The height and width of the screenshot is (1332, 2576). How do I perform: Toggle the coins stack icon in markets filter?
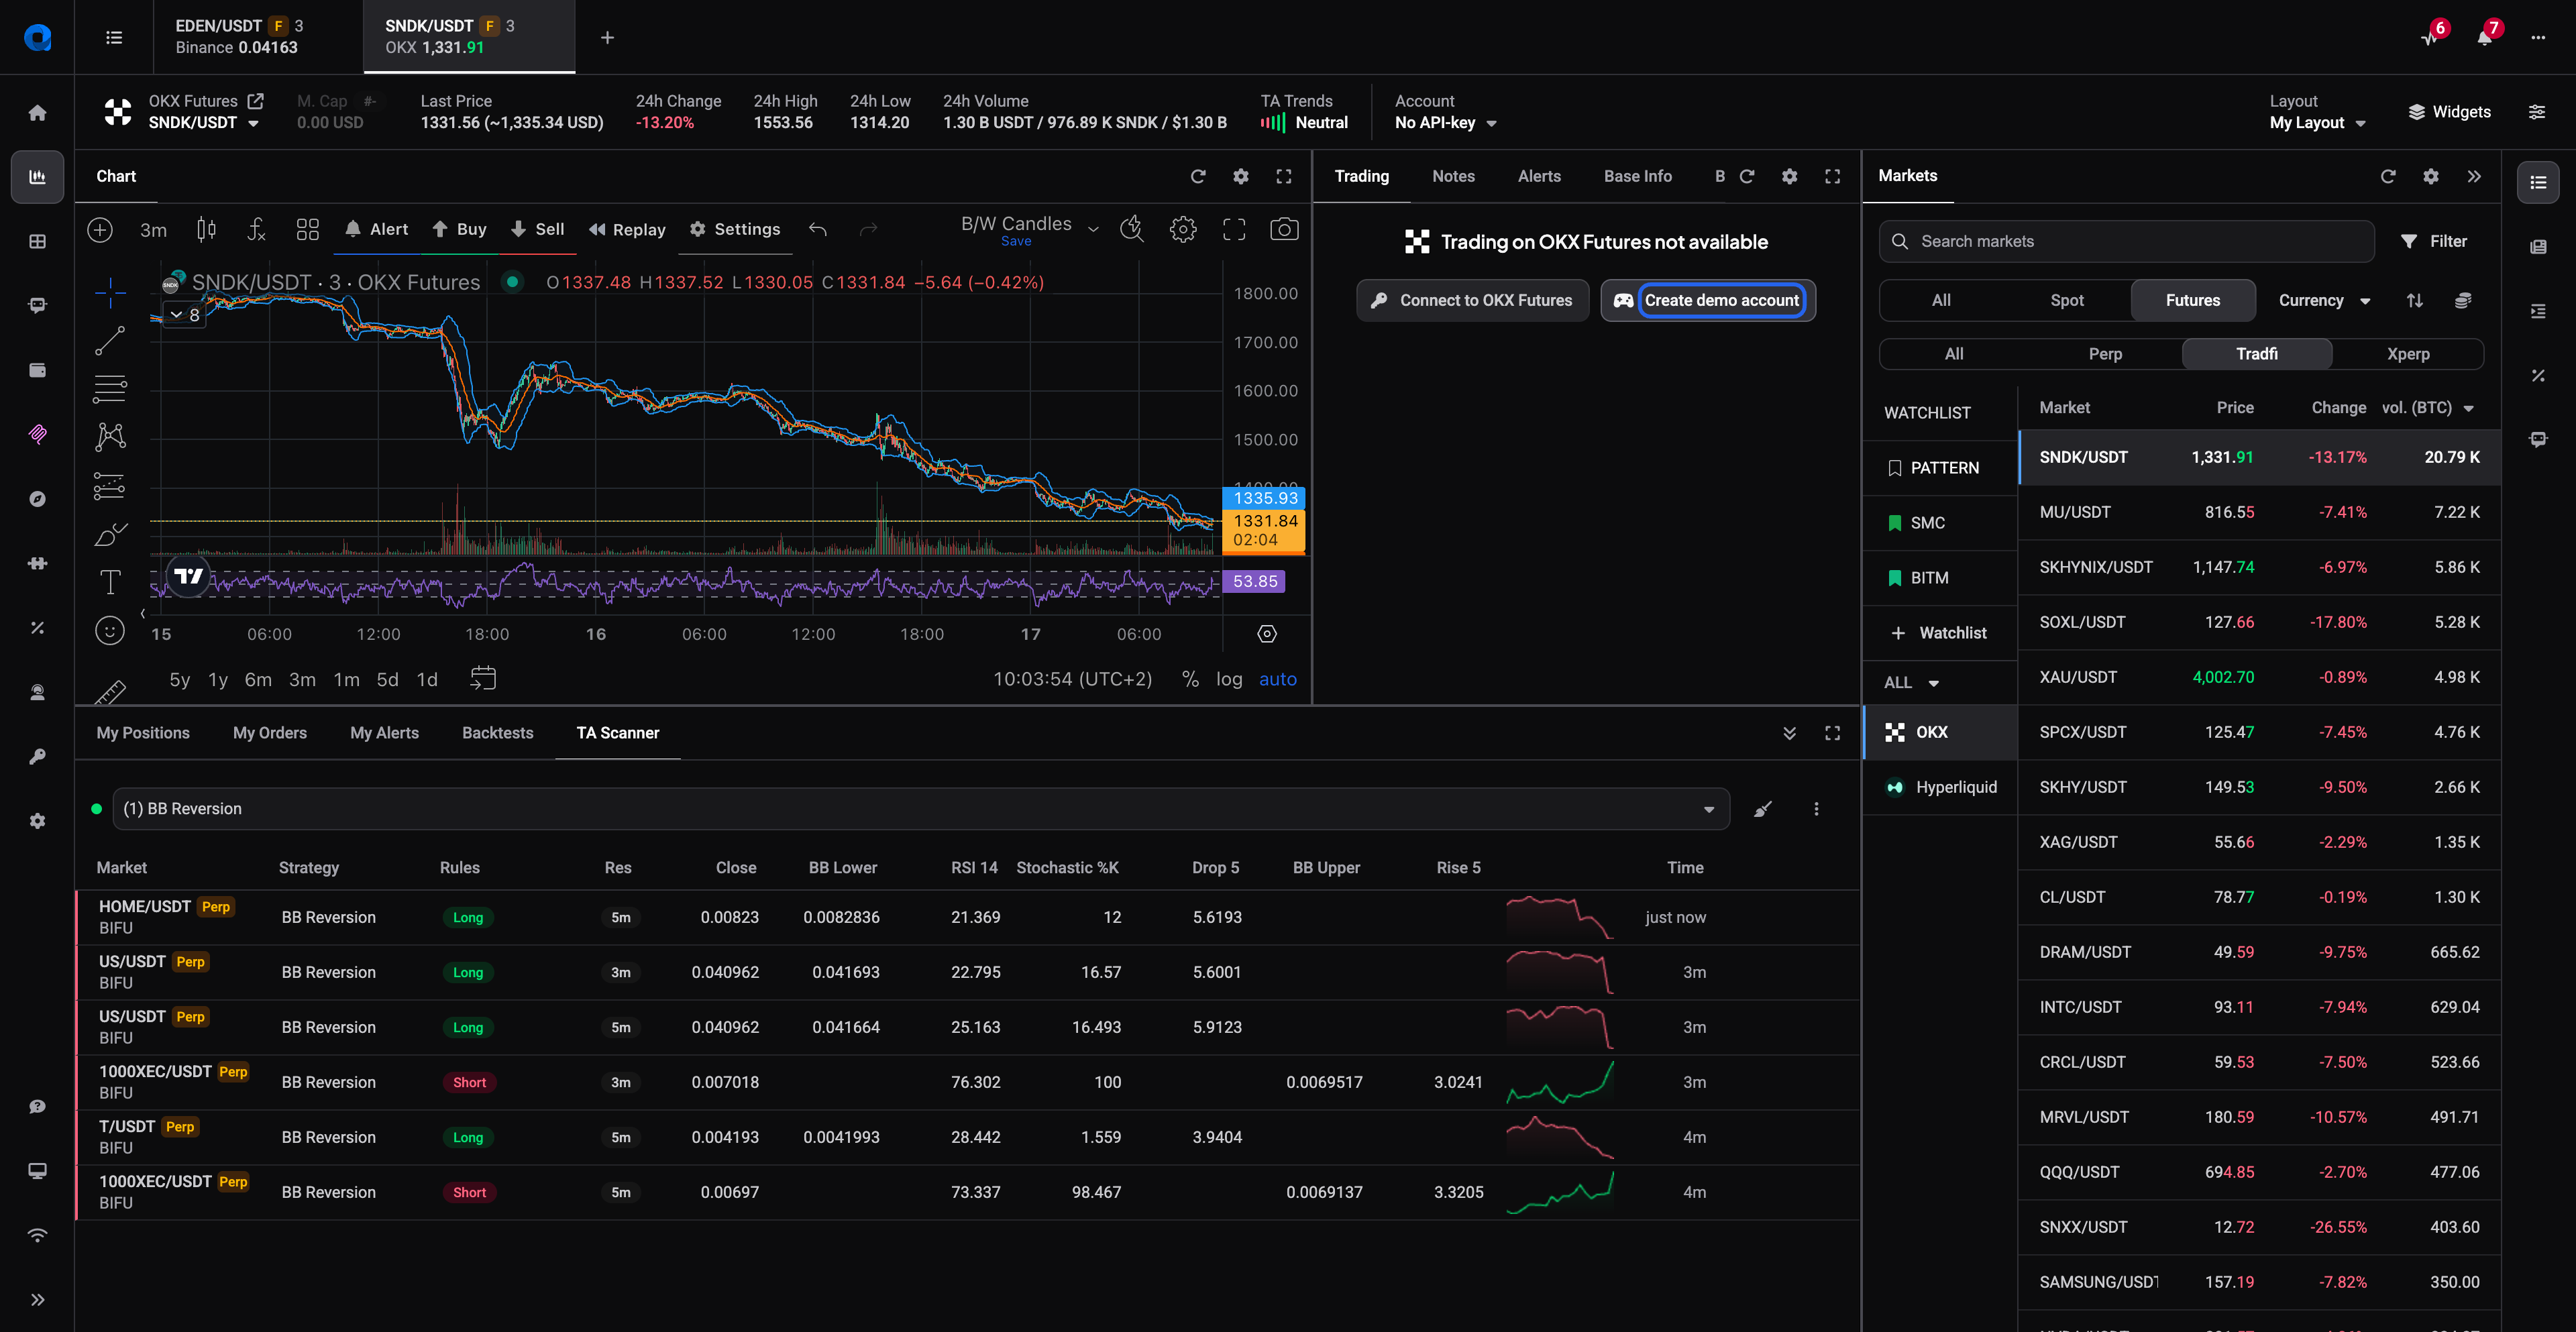[x=2463, y=301]
